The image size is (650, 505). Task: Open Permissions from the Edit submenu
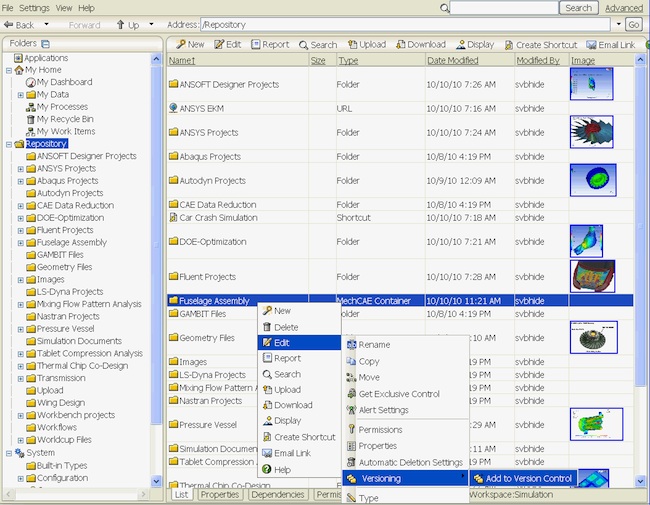pos(374,430)
